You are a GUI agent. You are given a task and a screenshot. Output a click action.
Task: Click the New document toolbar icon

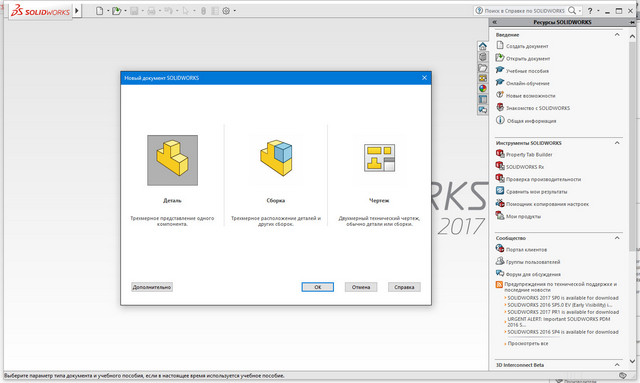tap(100, 11)
